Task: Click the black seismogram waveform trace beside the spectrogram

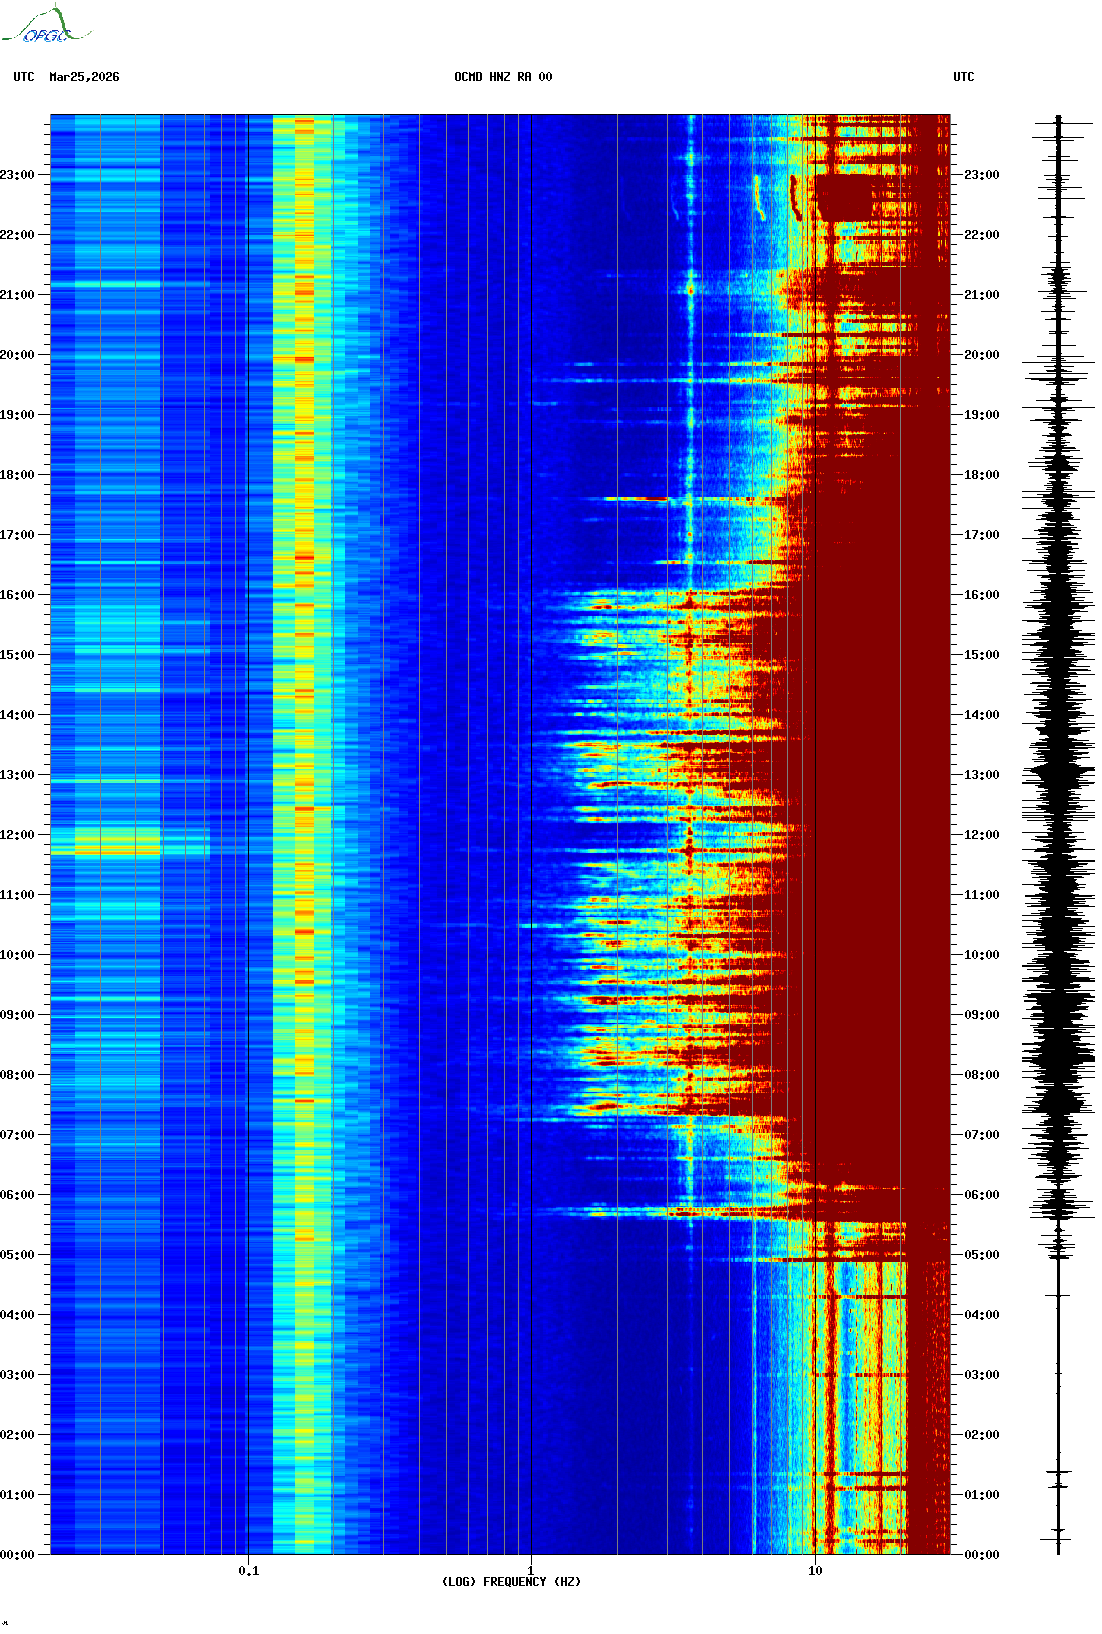Action: tap(1058, 834)
